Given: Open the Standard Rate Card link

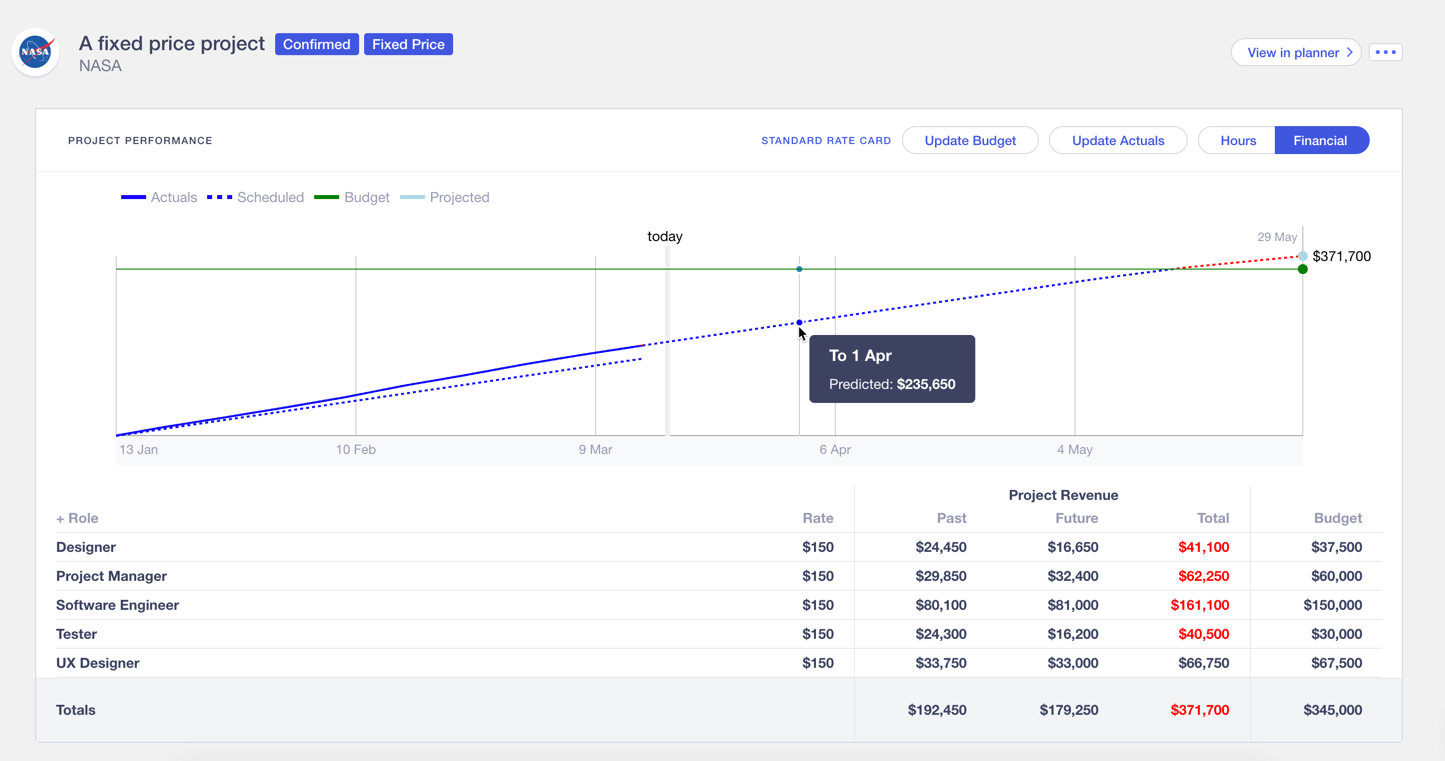Looking at the screenshot, I should tap(825, 141).
